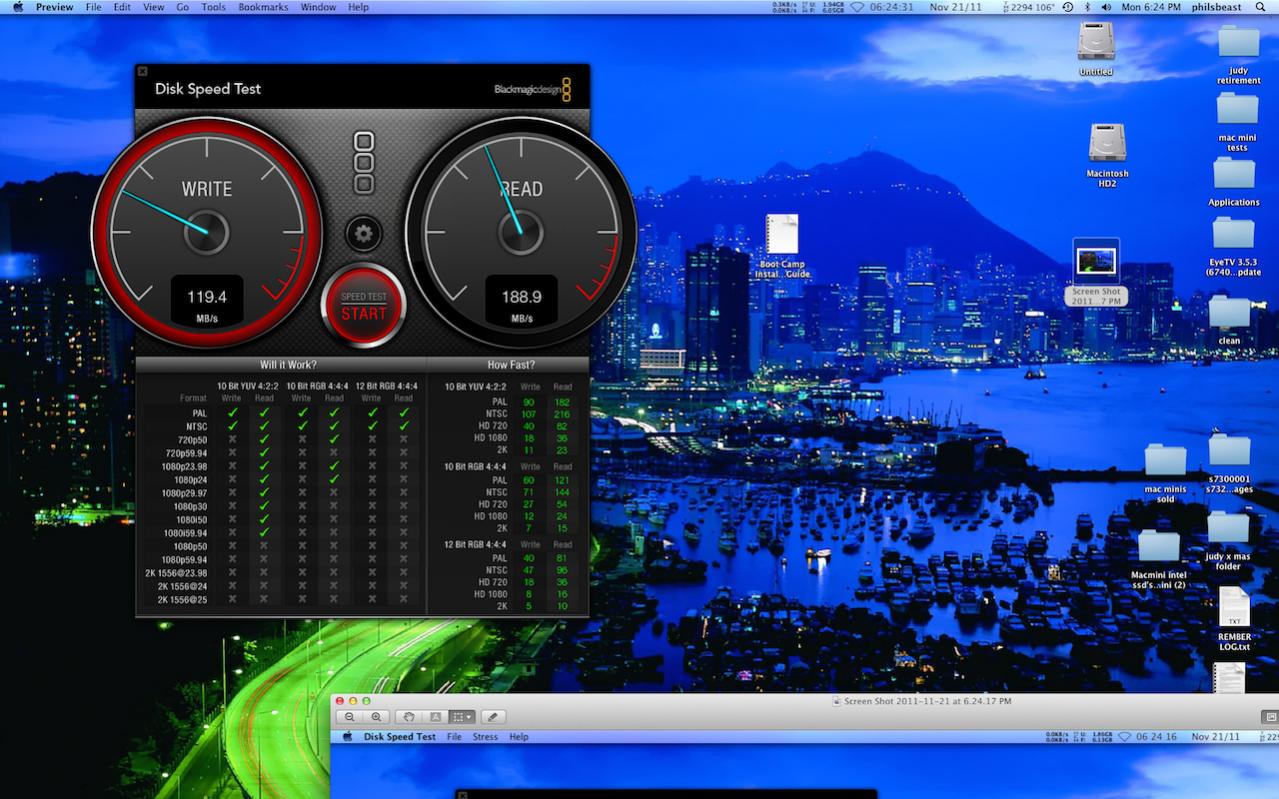Open the Preview application menu
This screenshot has height=799, width=1279.
(x=54, y=7)
